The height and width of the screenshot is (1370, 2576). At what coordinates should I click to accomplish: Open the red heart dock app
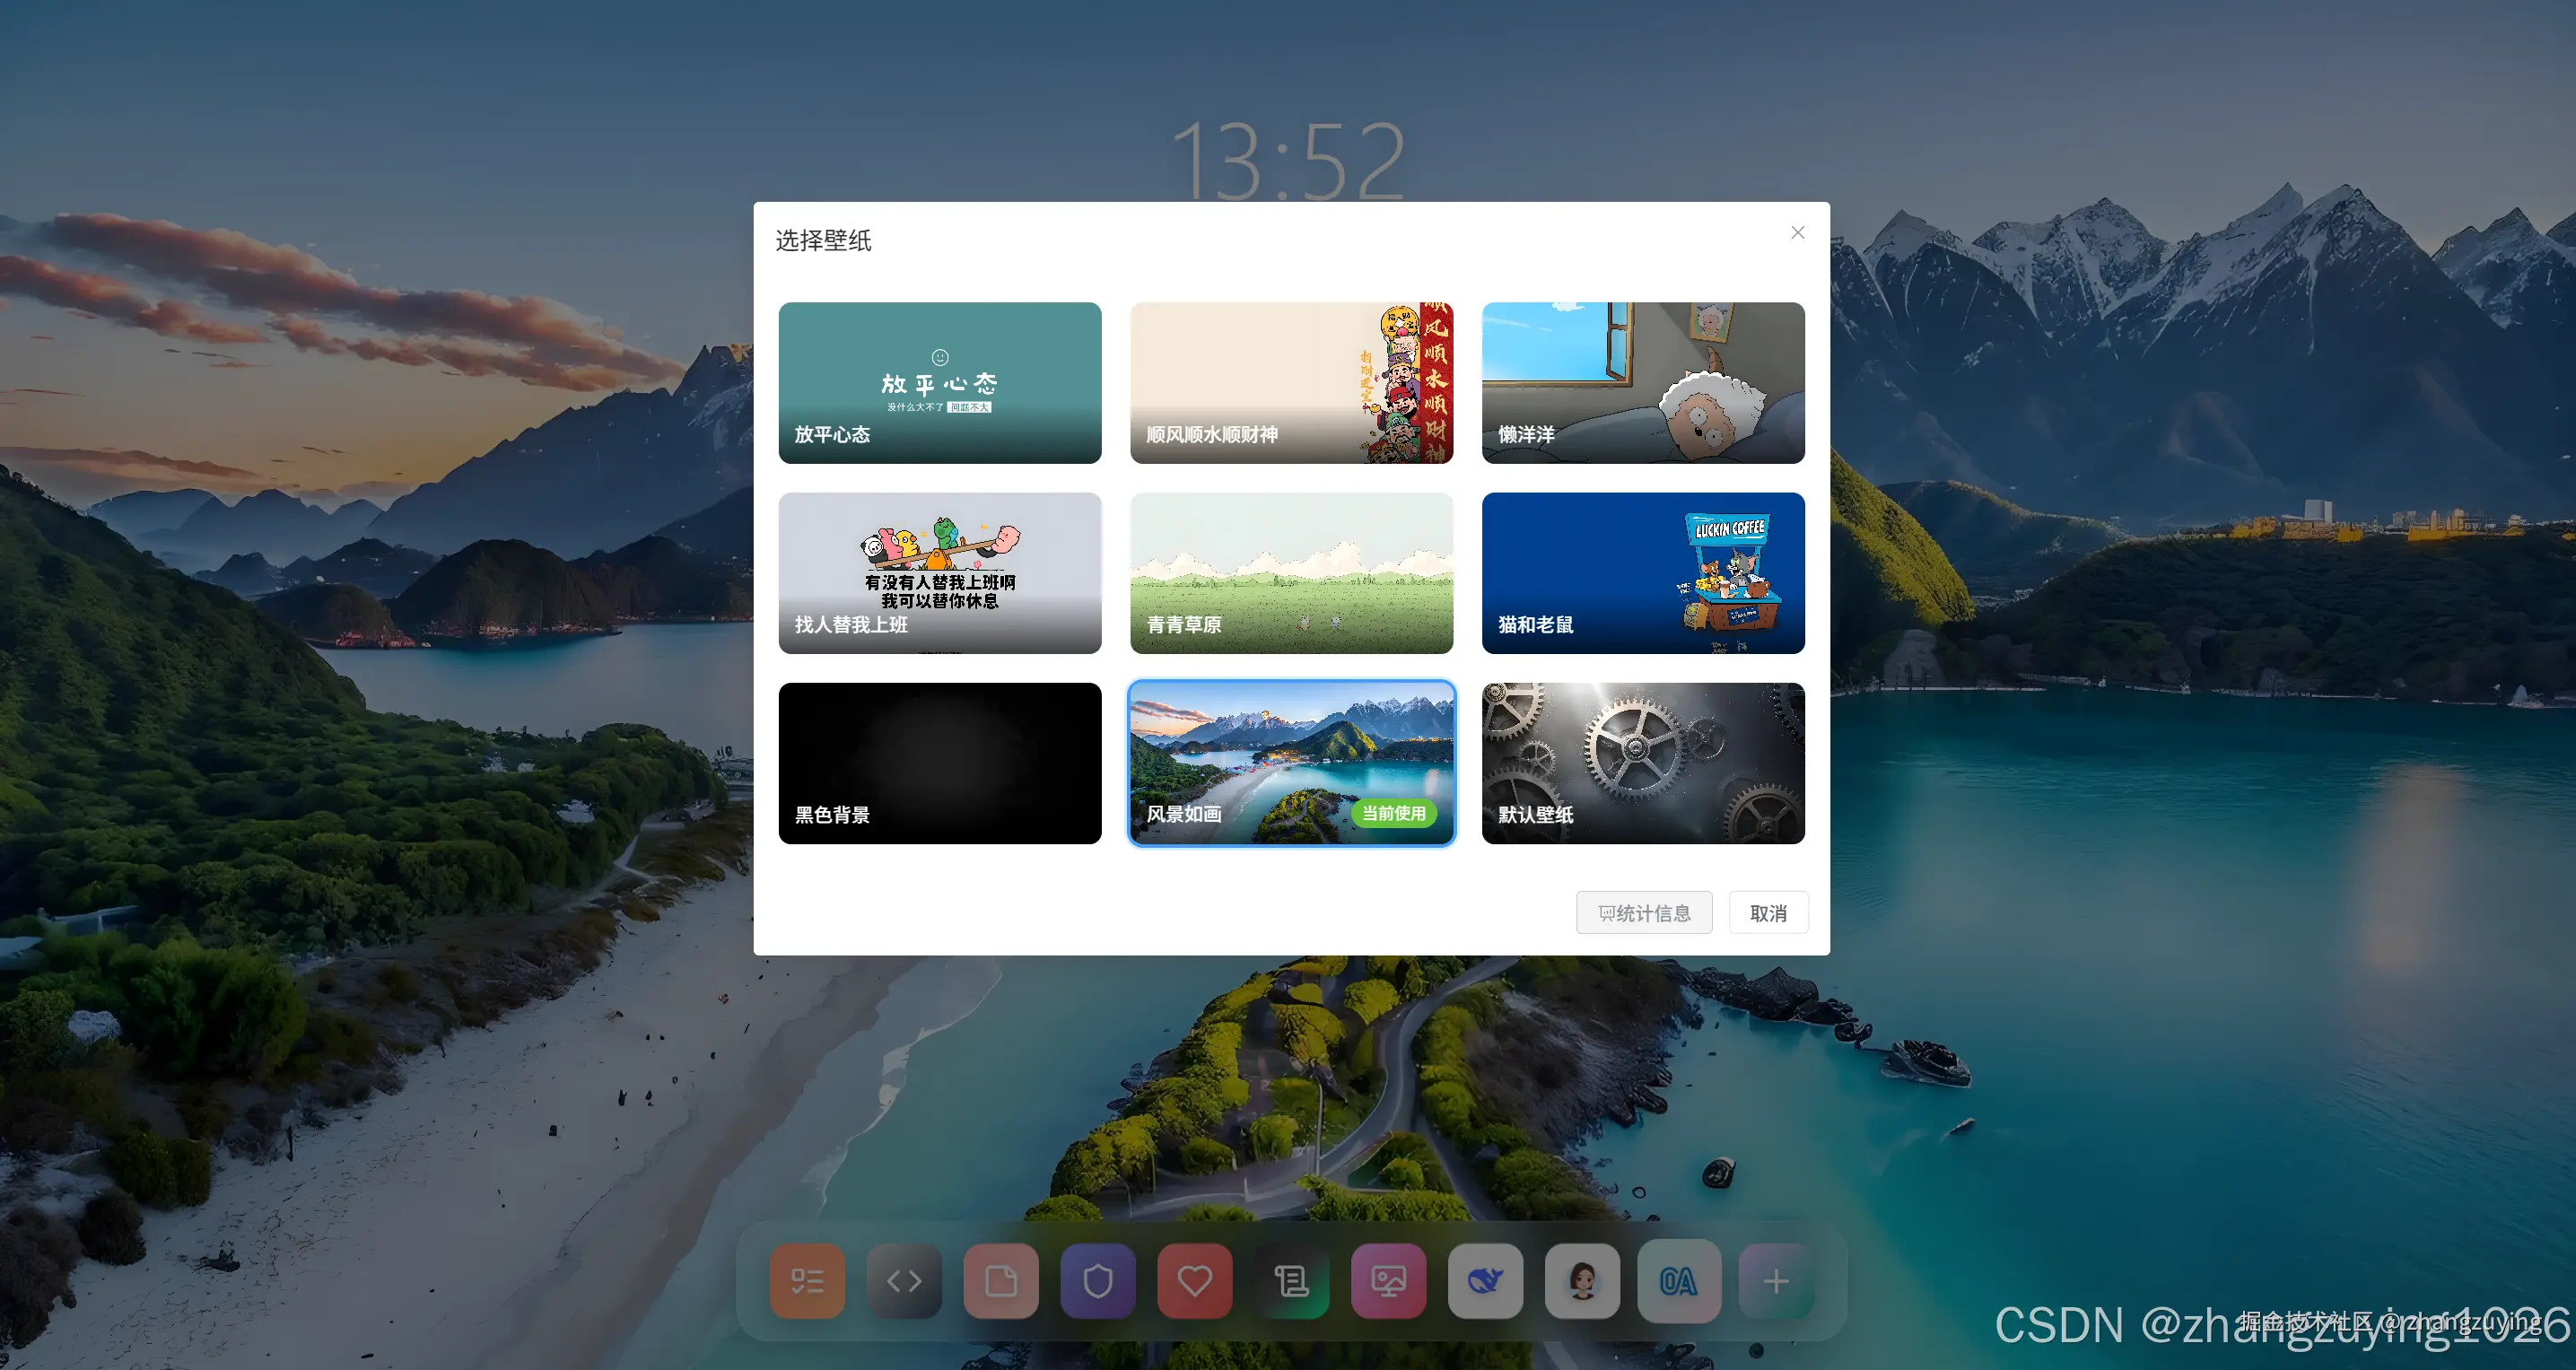1194,1281
